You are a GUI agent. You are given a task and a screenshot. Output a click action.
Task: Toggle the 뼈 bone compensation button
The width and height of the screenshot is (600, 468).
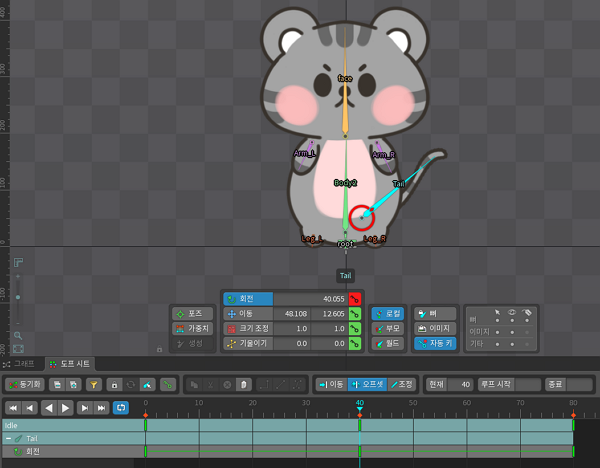pos(435,314)
